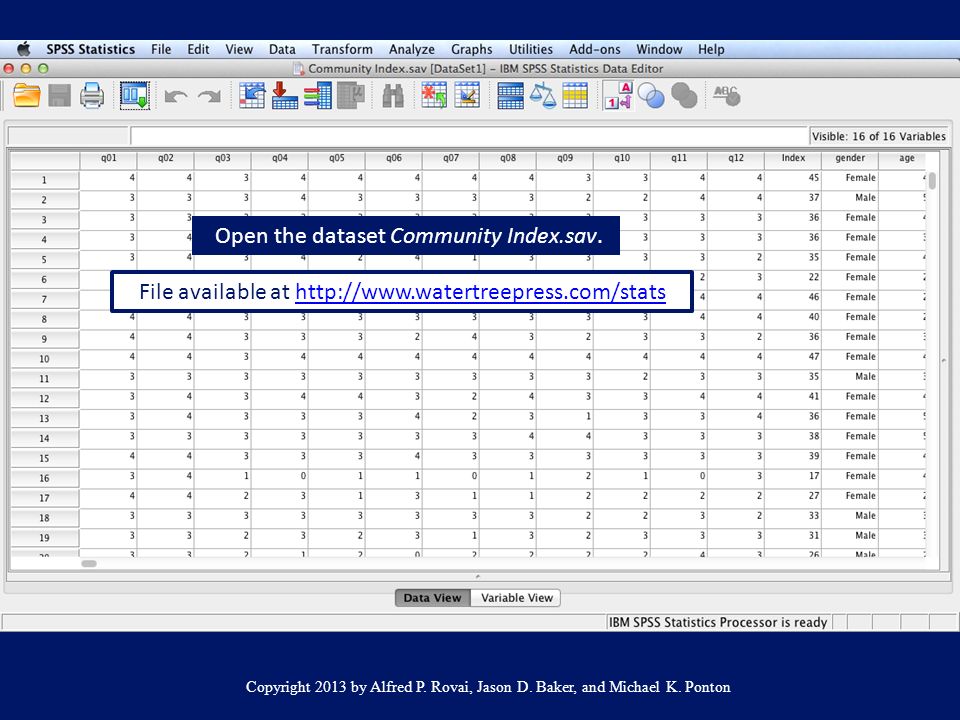
Task: Click Use variable sets circles icon
Action: coord(651,96)
